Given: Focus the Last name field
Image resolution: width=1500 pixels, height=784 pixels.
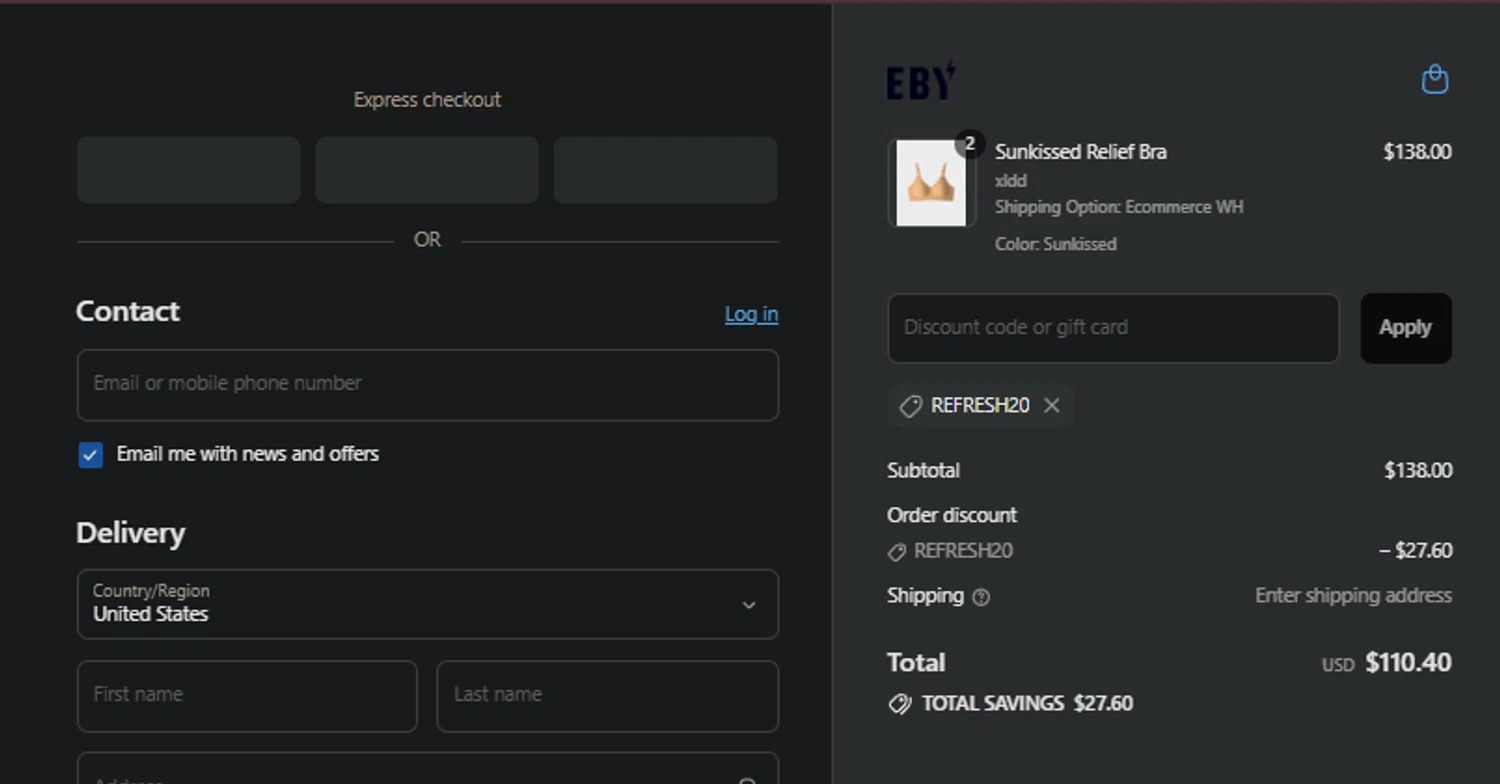Looking at the screenshot, I should 607,696.
